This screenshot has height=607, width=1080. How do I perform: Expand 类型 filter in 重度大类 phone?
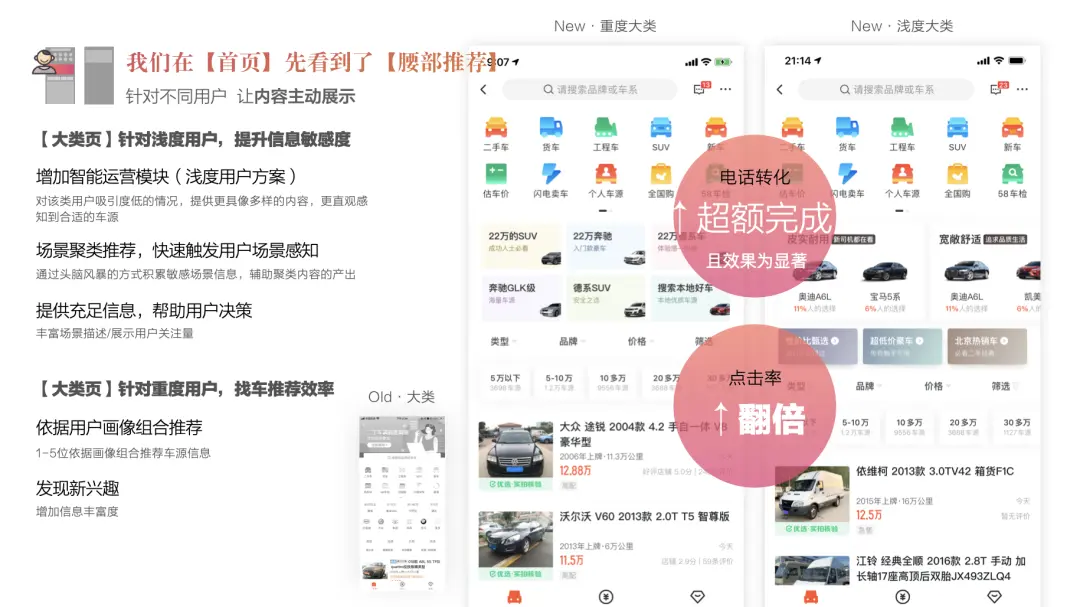503,341
